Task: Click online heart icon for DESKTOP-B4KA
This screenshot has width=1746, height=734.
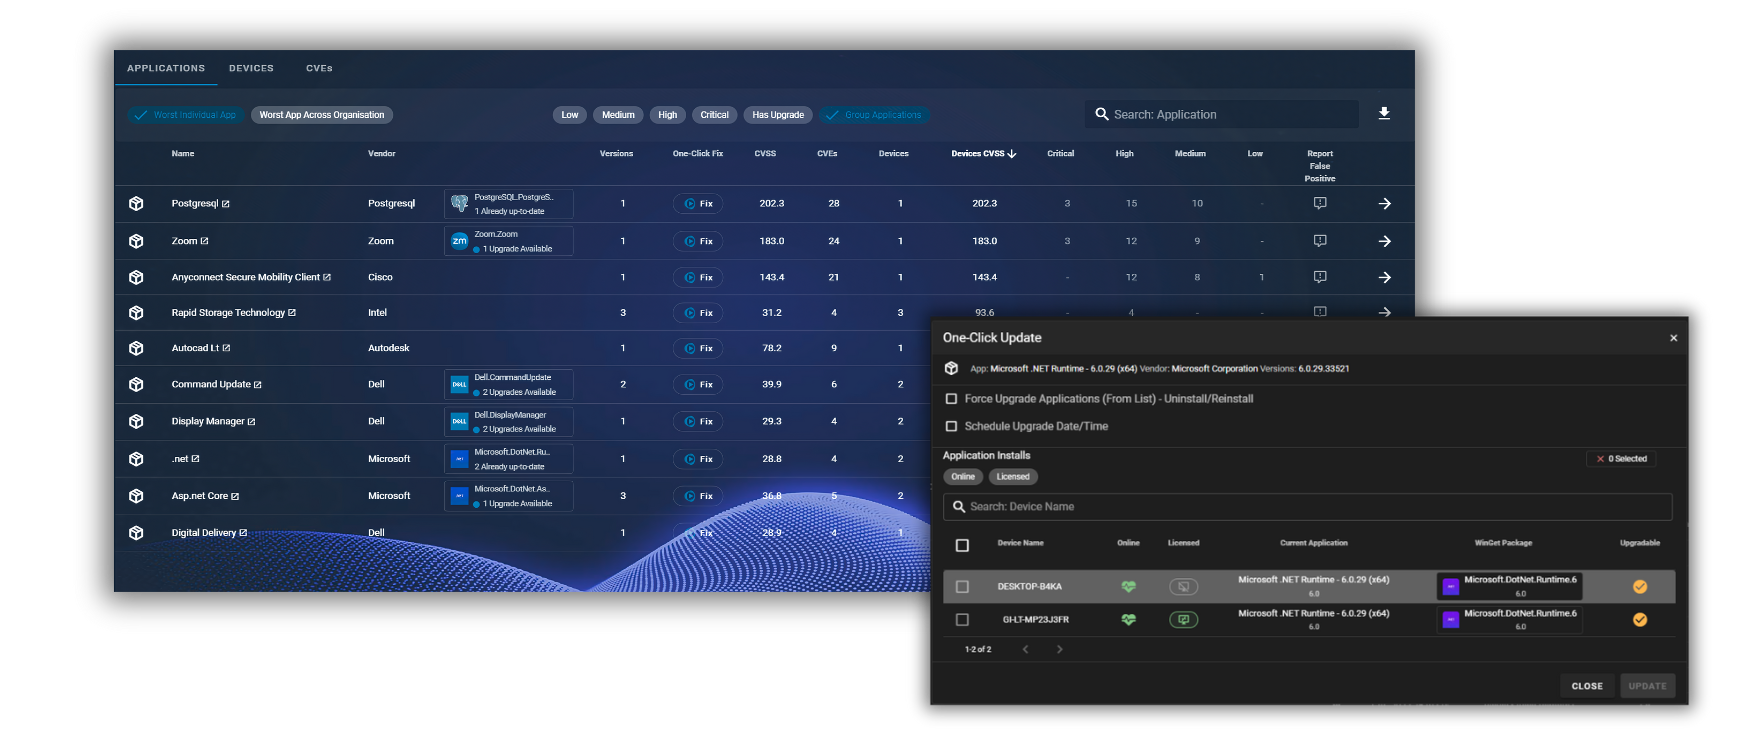Action: [1128, 587]
